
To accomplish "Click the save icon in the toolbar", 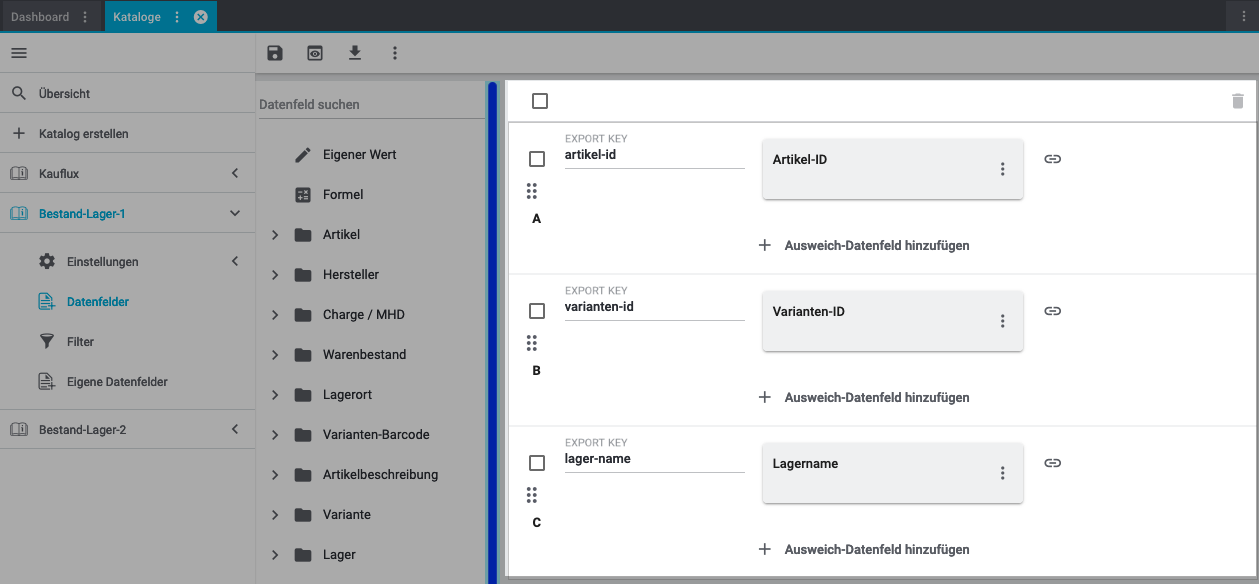I will point(275,53).
